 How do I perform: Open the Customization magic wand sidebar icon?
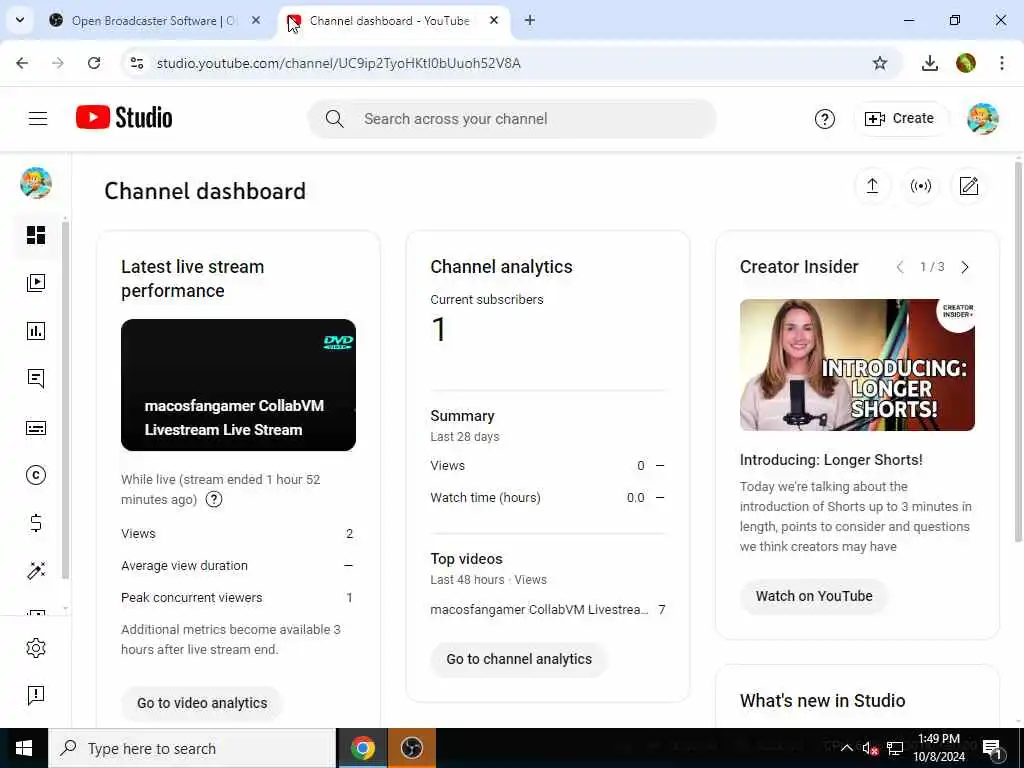(36, 570)
